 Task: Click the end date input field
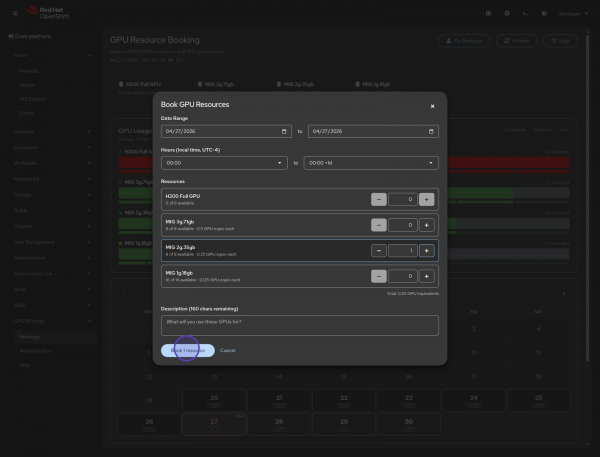(x=373, y=131)
